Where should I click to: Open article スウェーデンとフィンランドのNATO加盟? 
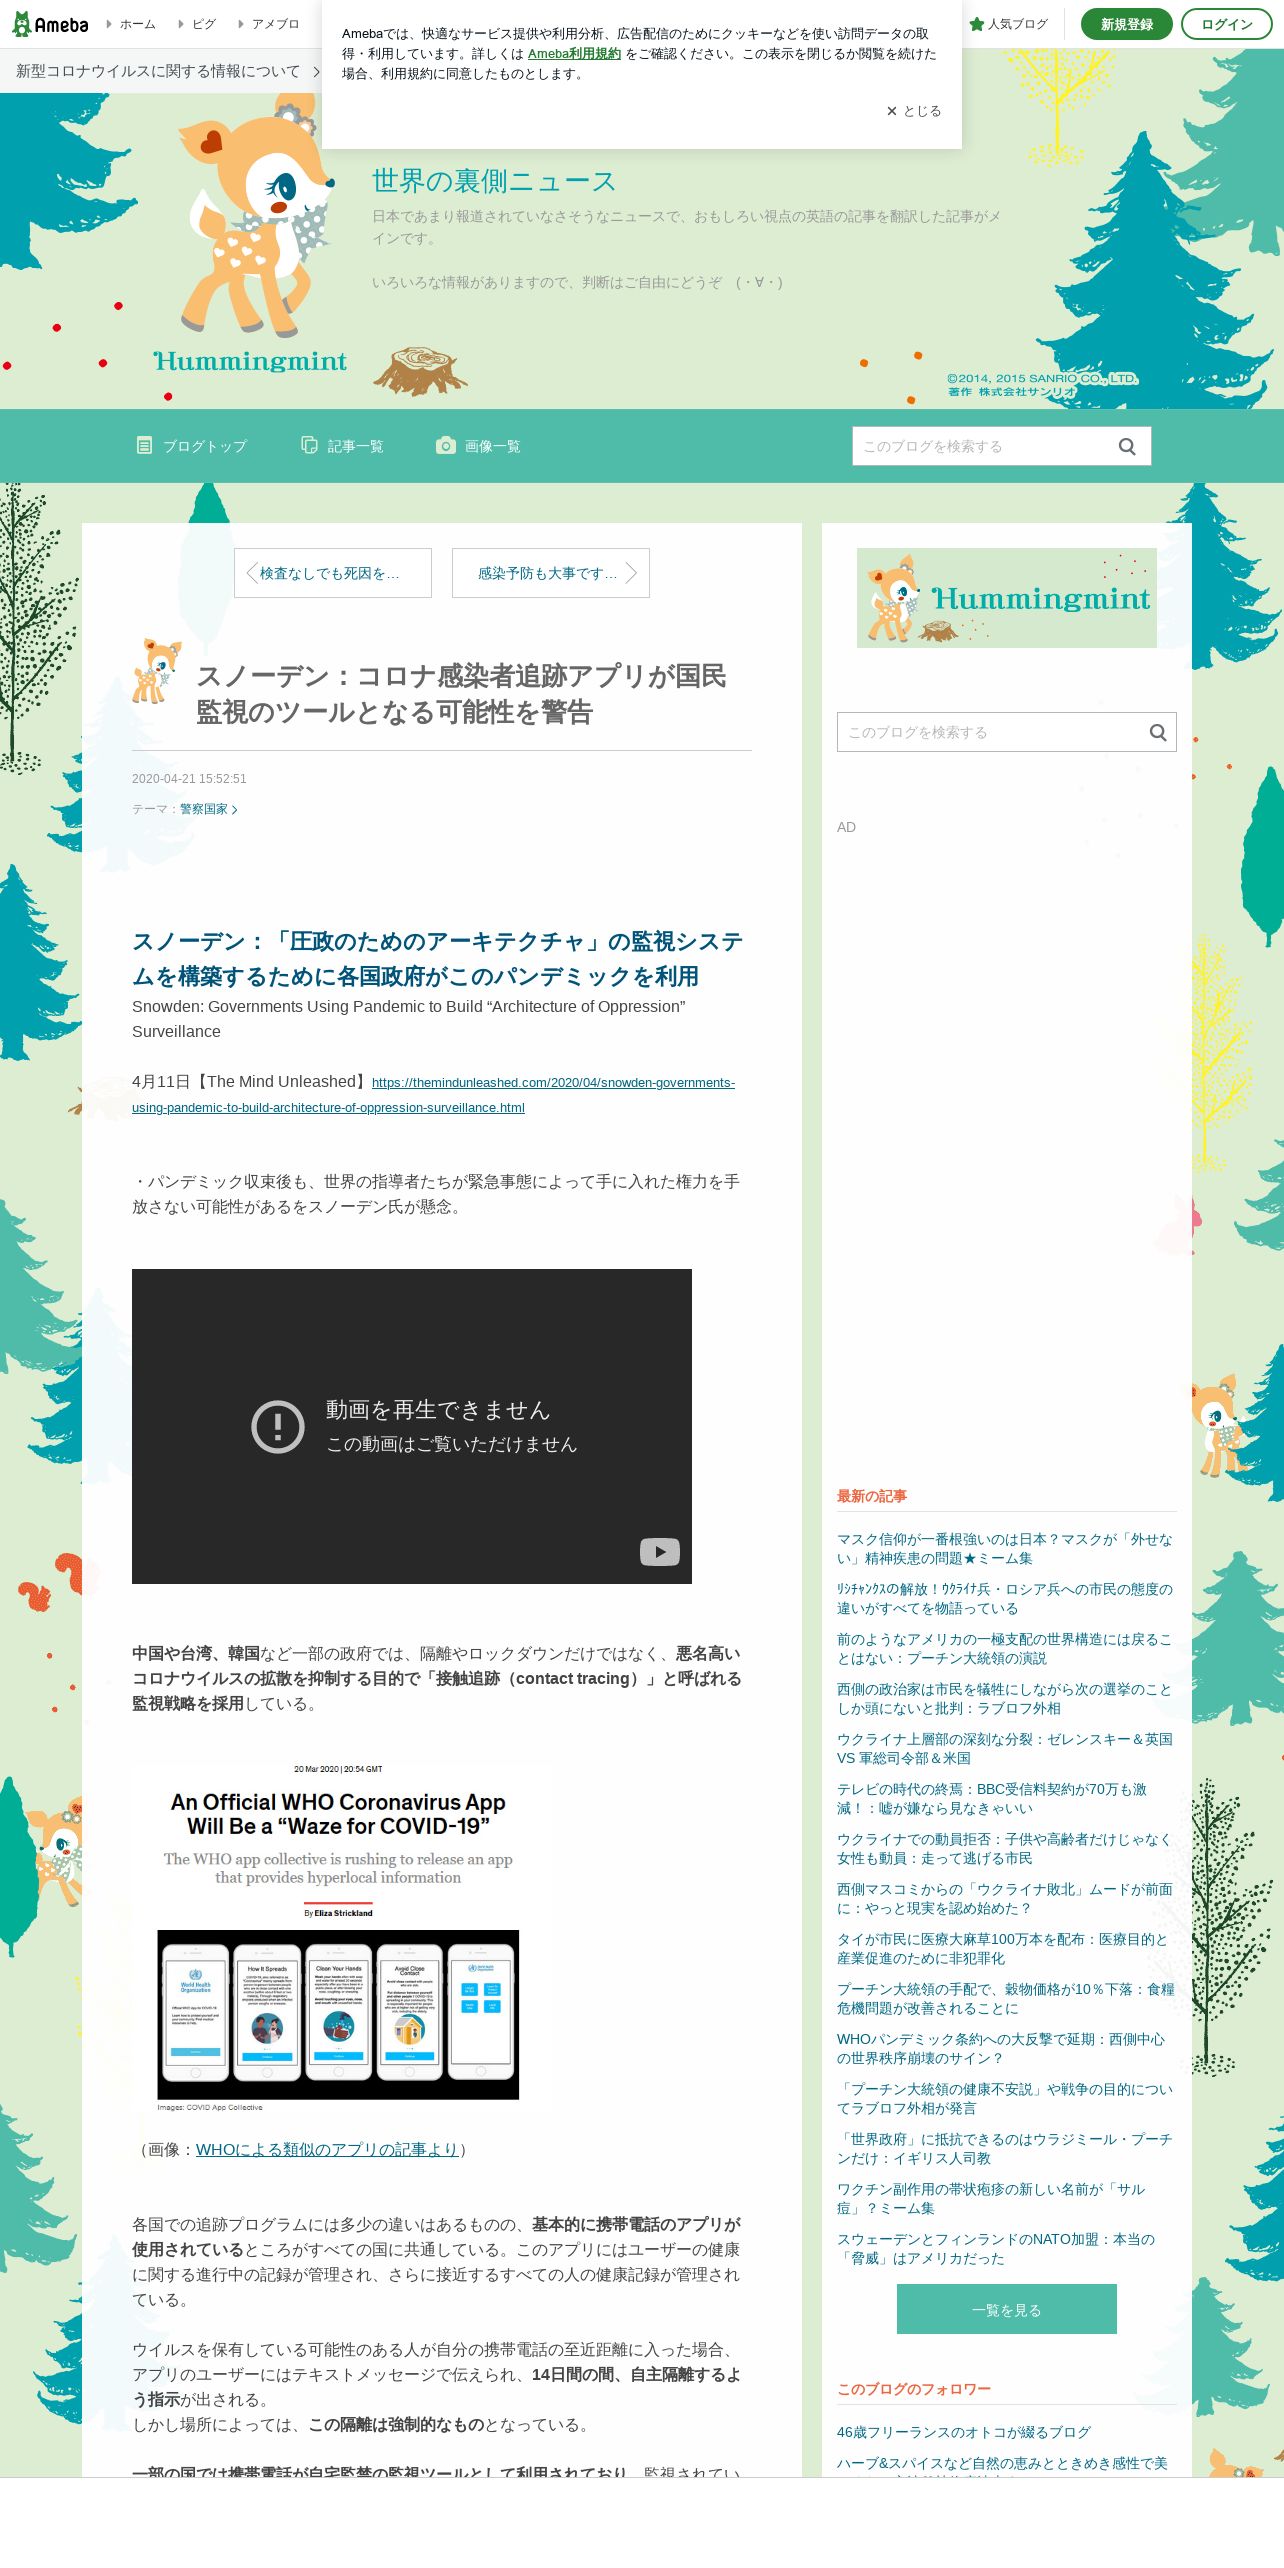996,2249
